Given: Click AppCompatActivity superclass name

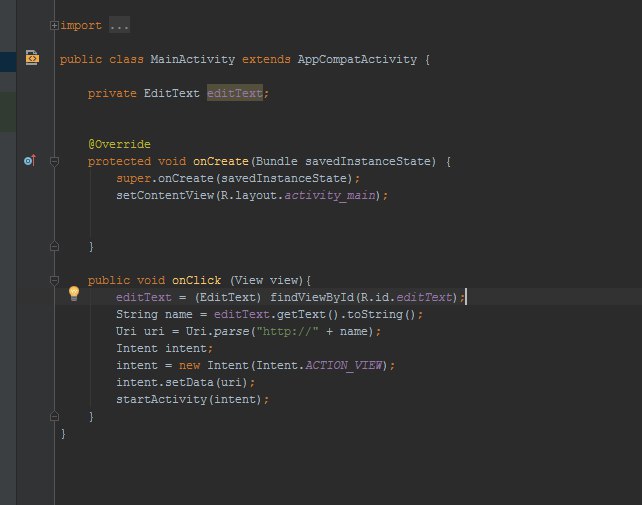Looking at the screenshot, I should (357, 59).
